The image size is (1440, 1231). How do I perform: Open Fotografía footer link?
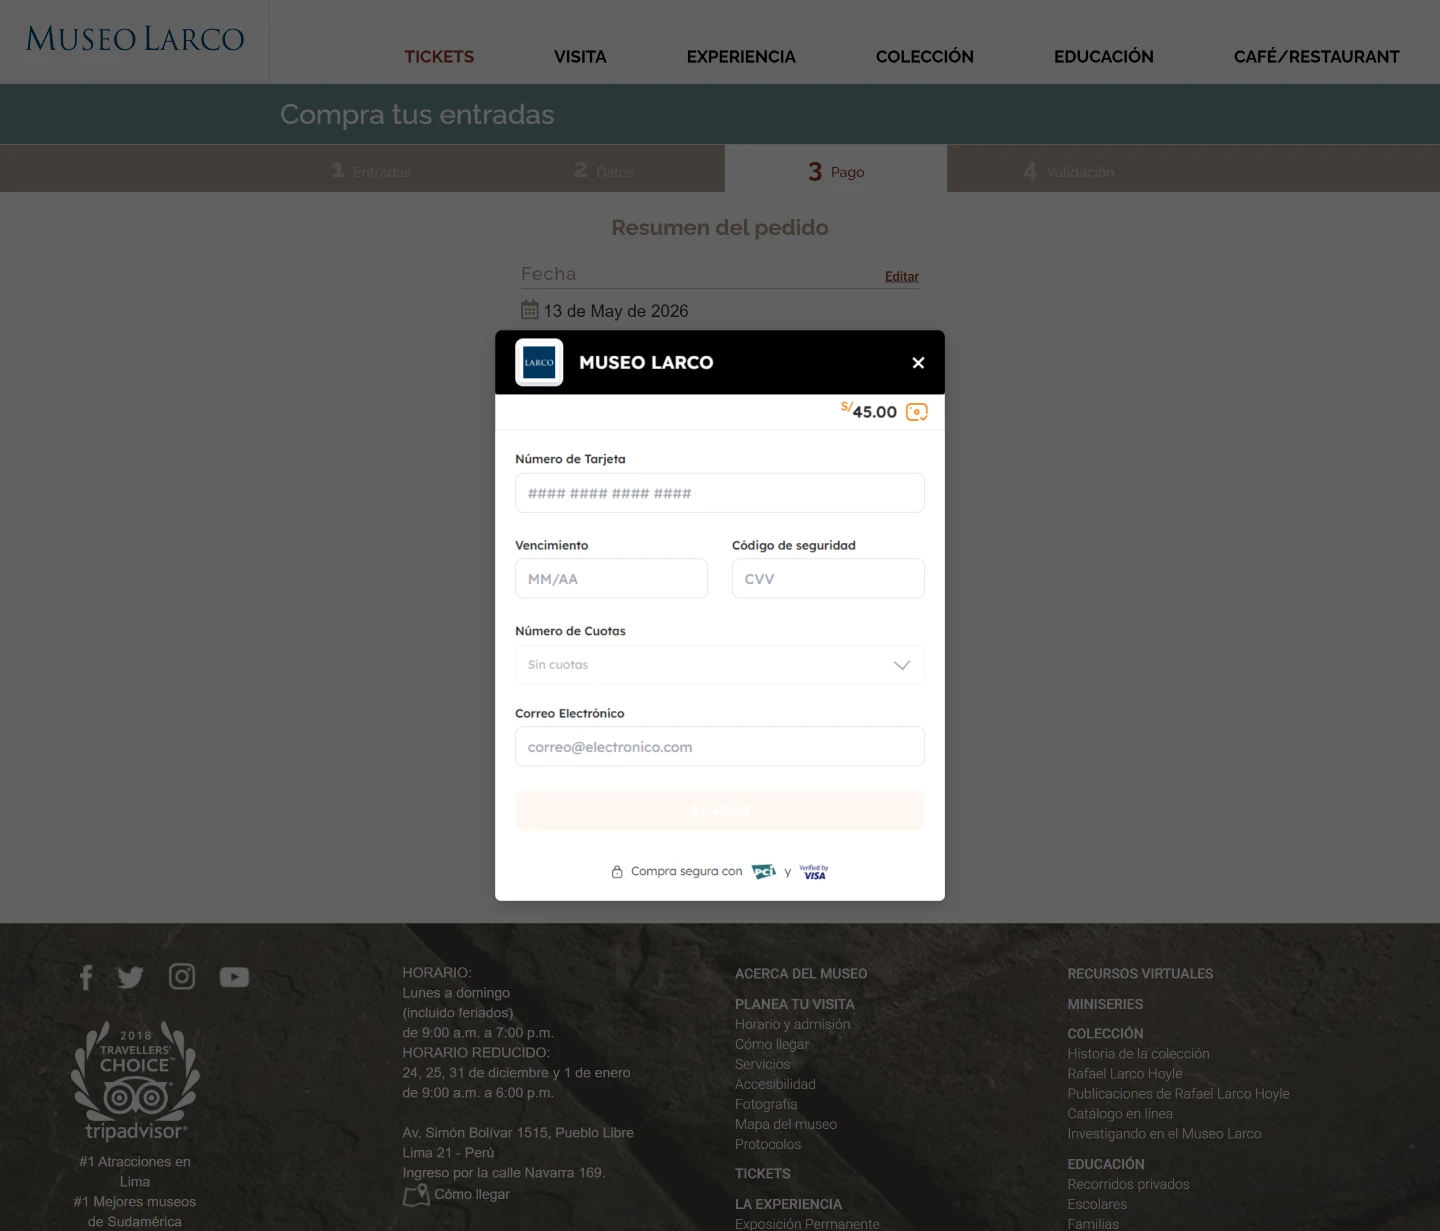click(x=766, y=1104)
